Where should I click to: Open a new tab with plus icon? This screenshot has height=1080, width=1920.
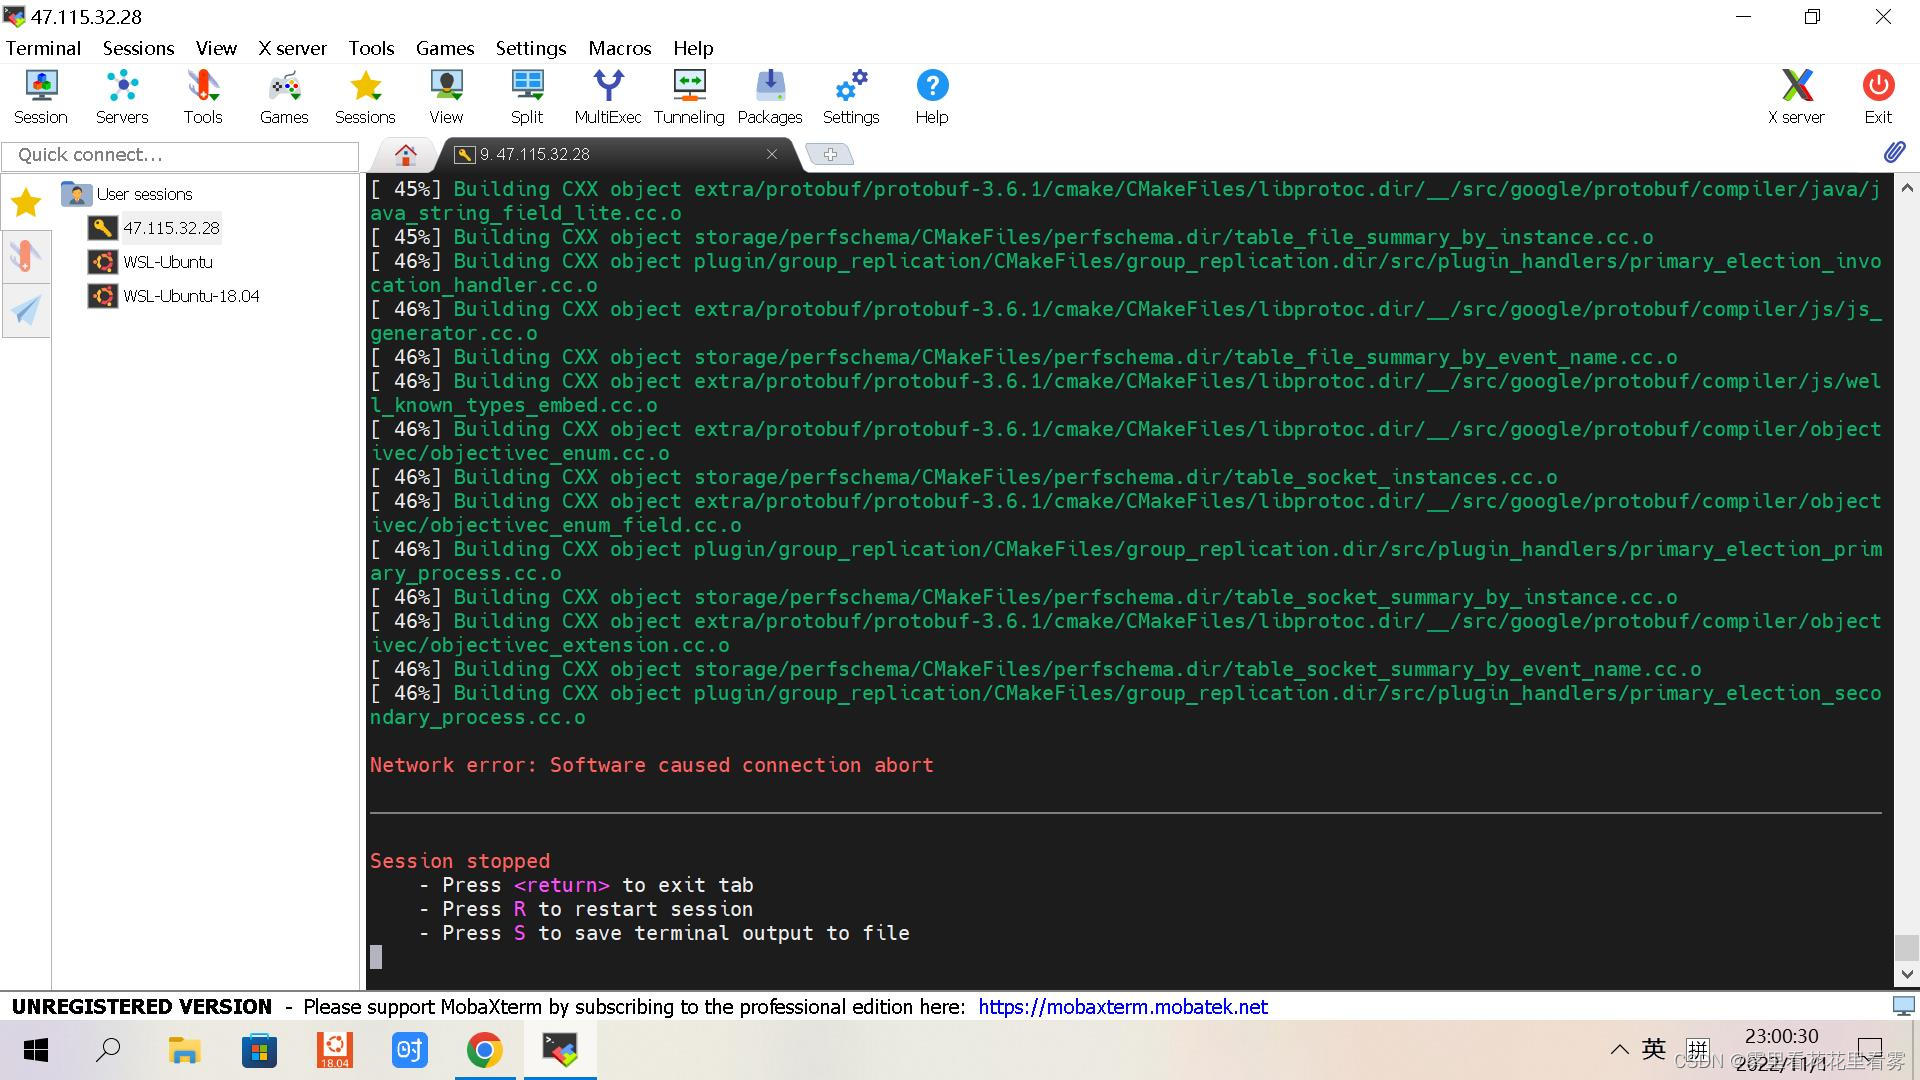click(830, 154)
